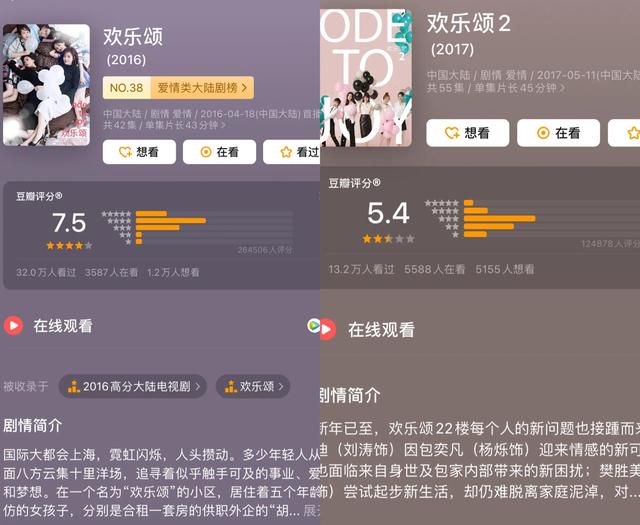
Task: Open 2016高分大陆电视剧 collection chip
Action: pos(133,386)
